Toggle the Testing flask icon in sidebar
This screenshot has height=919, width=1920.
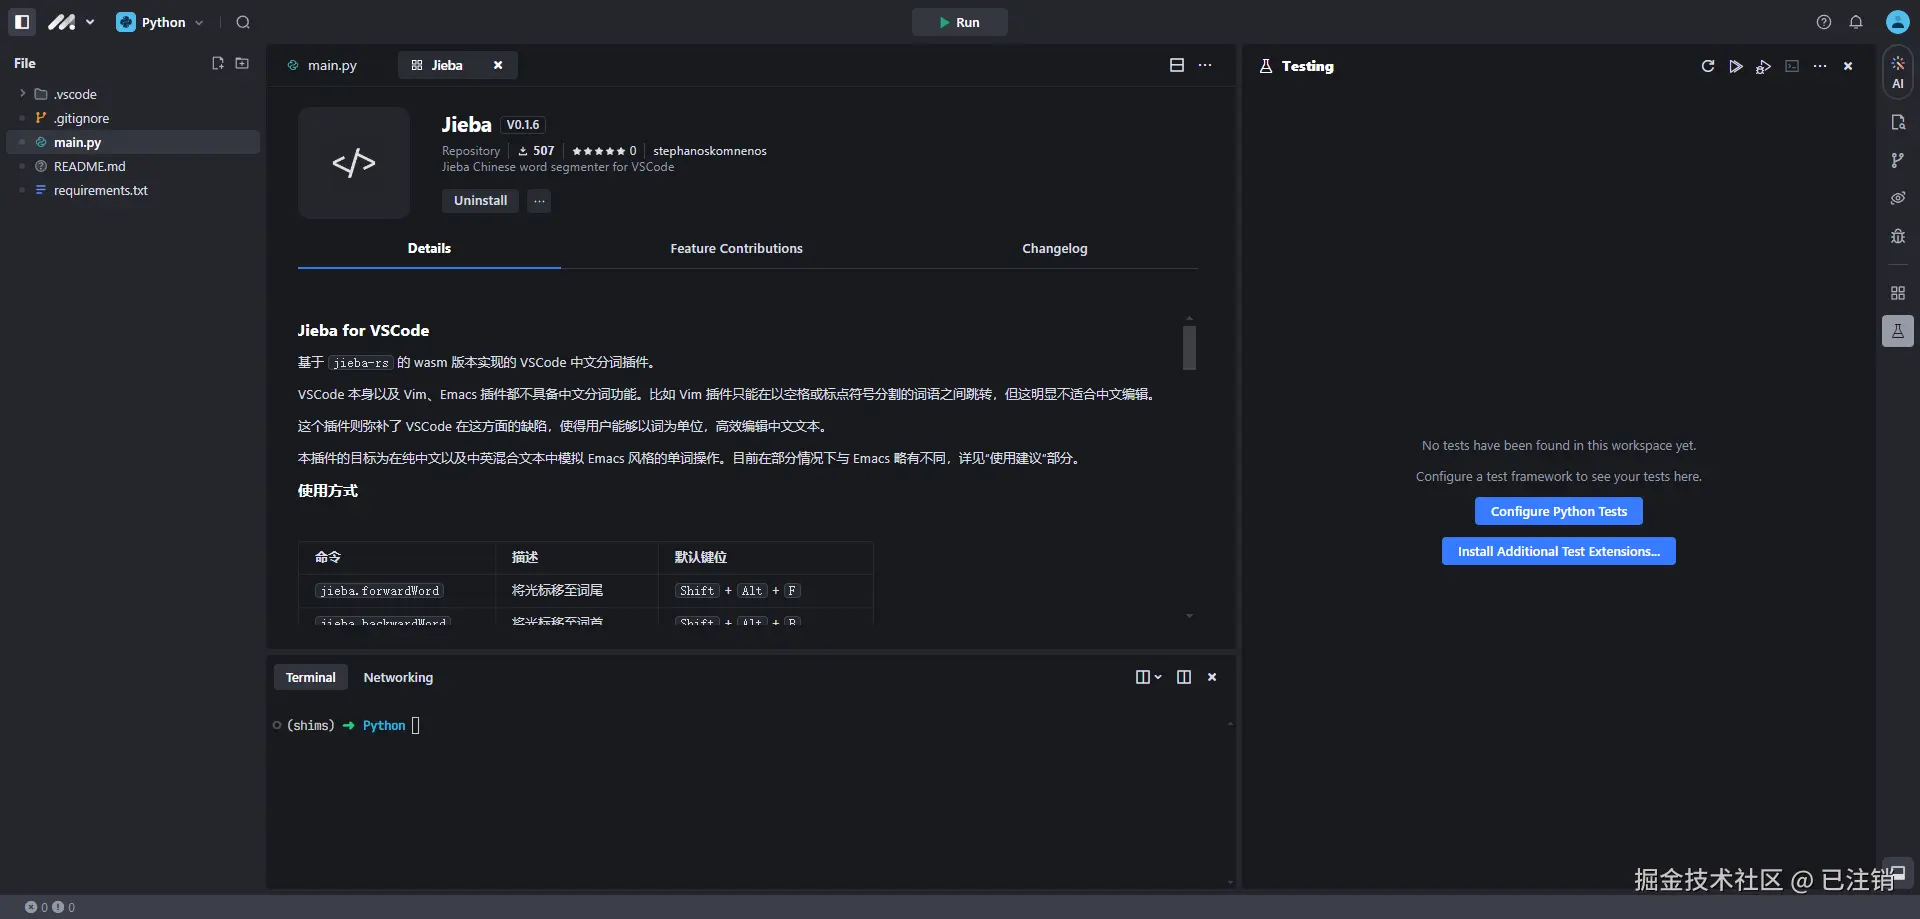(x=1898, y=331)
